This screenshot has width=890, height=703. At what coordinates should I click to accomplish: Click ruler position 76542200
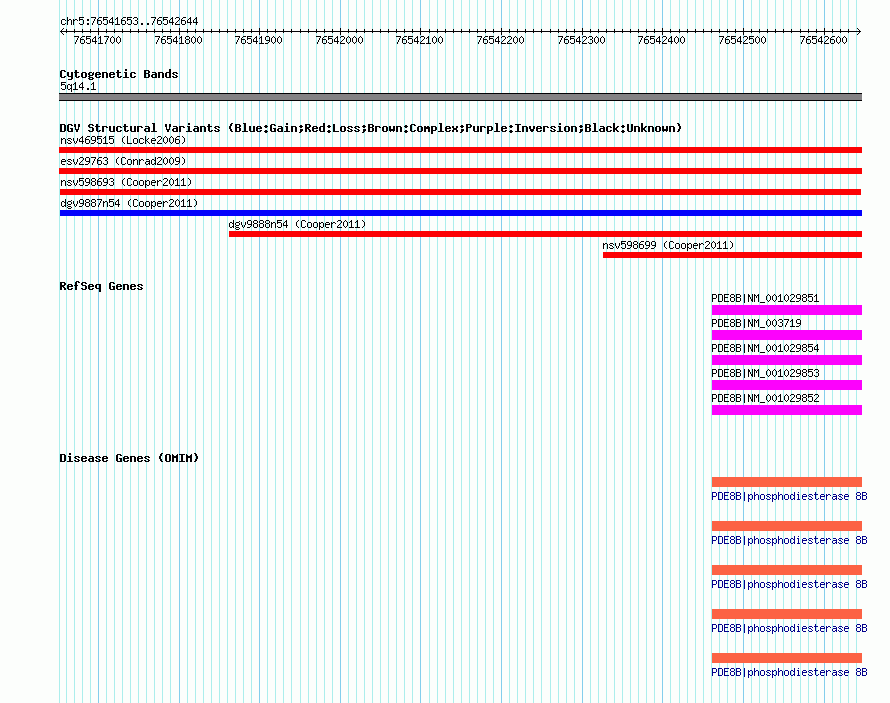tap(501, 40)
